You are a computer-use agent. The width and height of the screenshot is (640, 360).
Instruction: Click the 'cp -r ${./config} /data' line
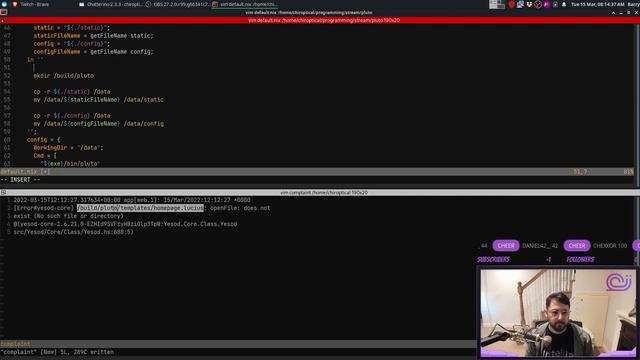point(72,116)
